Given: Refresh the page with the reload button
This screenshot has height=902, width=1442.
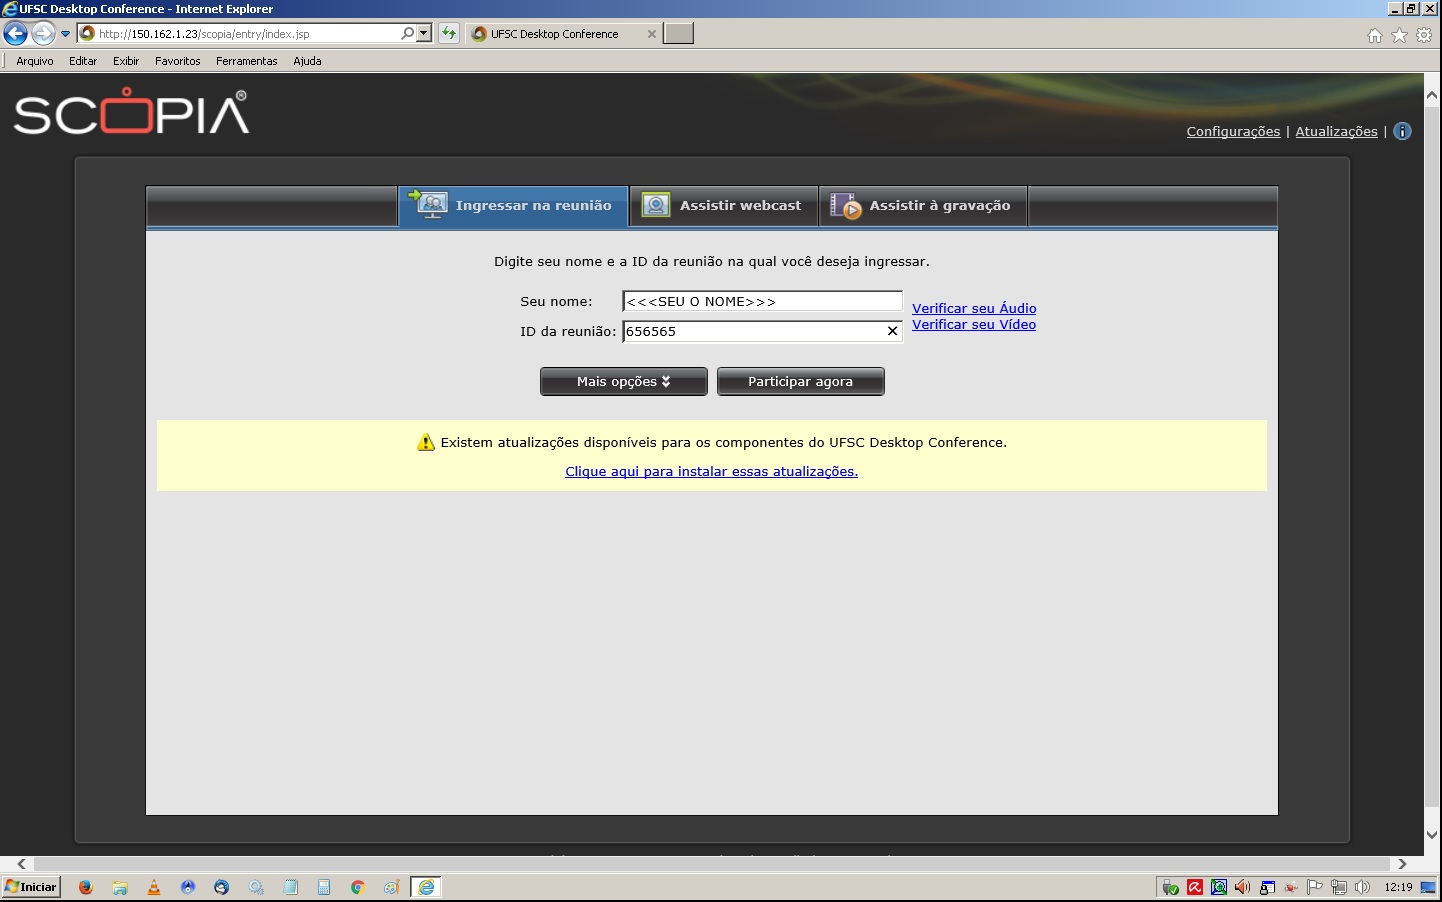Looking at the screenshot, I should 449,33.
